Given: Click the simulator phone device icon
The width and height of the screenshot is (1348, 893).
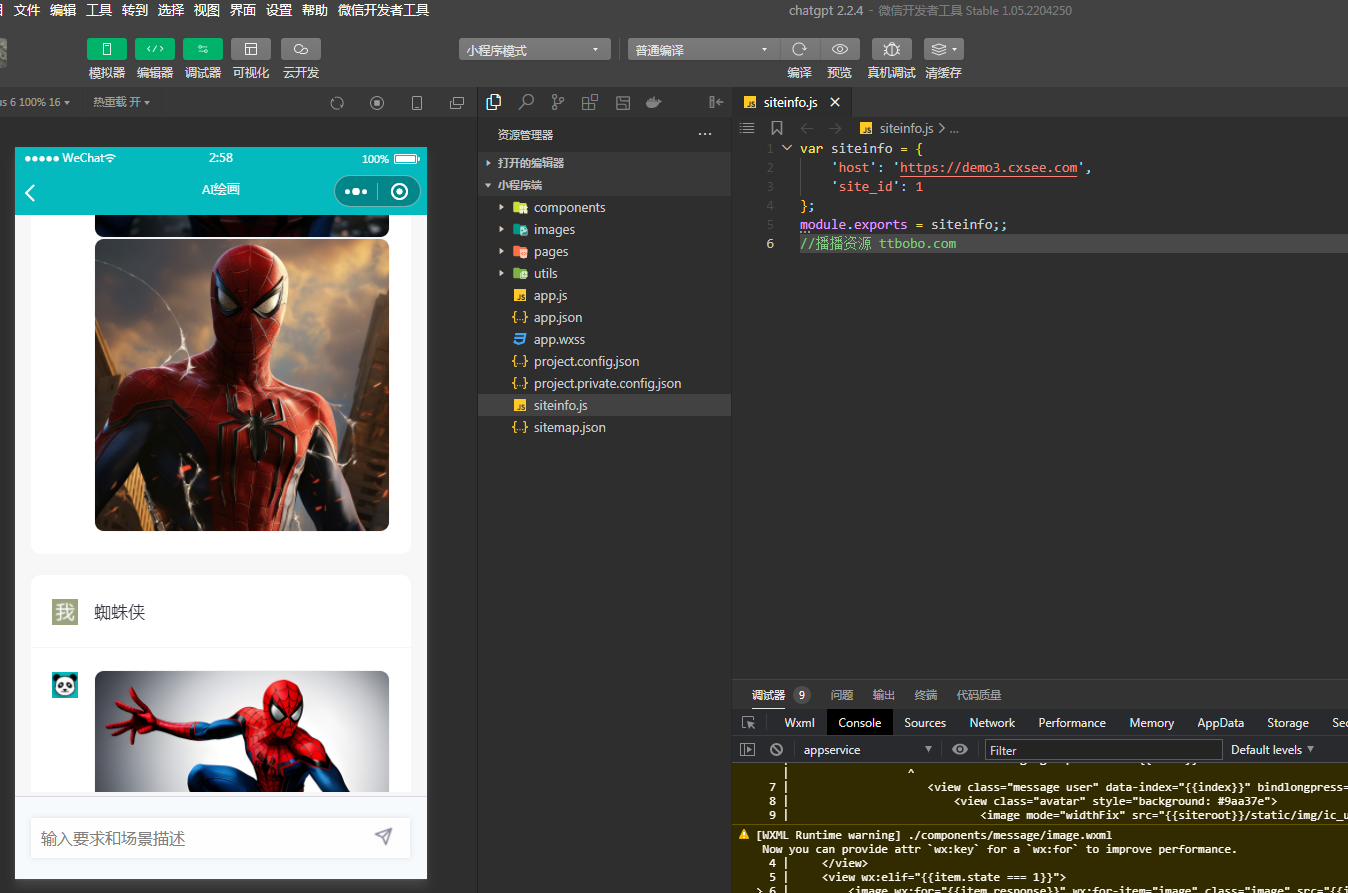Looking at the screenshot, I should [417, 102].
